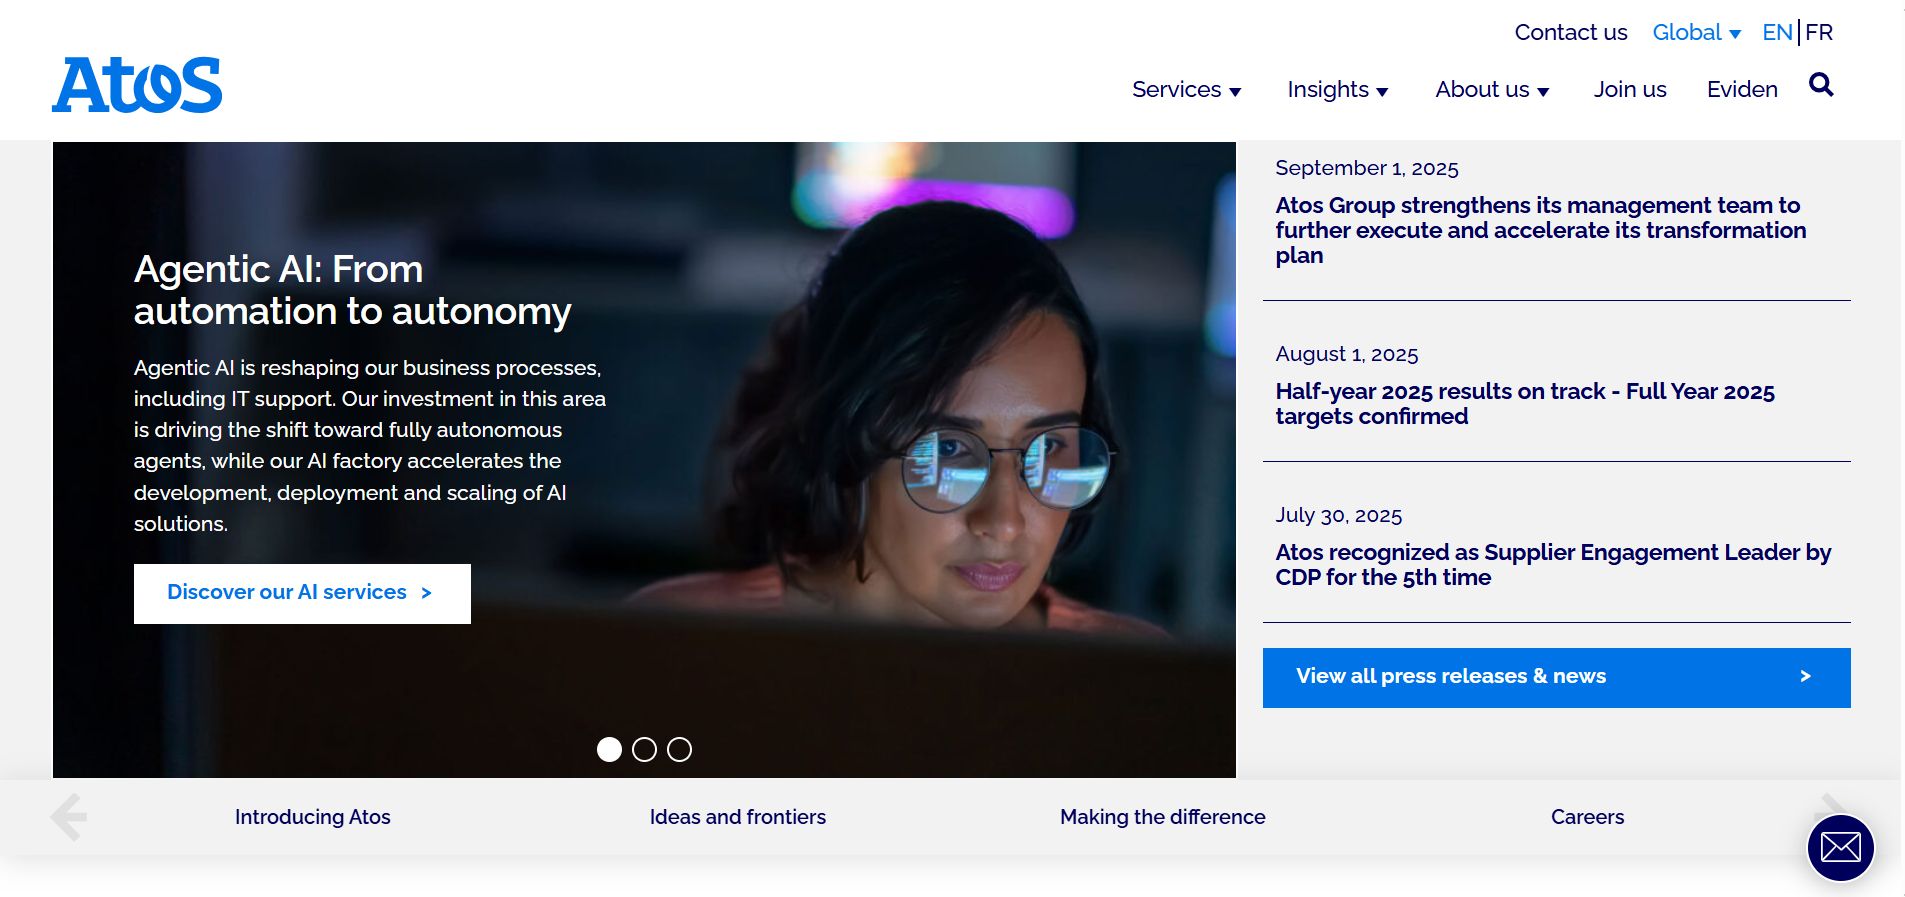Screen dimensions: 1905x897
Task: Expand the Insights menu
Action: [1338, 90]
